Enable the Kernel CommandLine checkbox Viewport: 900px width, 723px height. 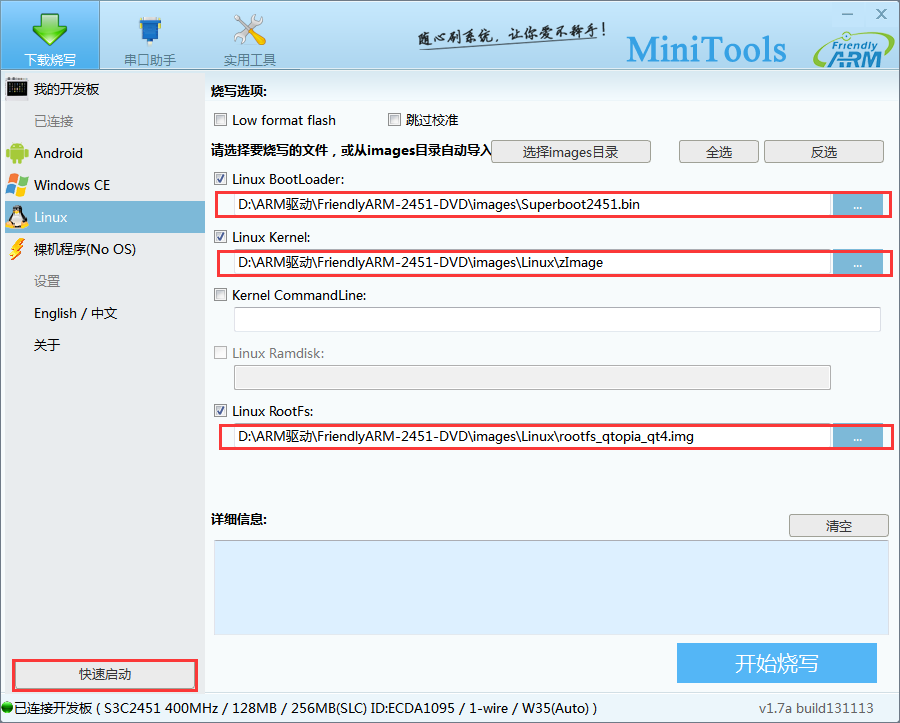click(x=220, y=294)
